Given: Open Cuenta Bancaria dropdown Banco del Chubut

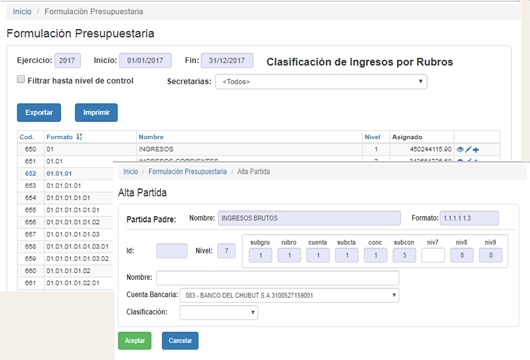Looking at the screenshot, I should pos(289,295).
